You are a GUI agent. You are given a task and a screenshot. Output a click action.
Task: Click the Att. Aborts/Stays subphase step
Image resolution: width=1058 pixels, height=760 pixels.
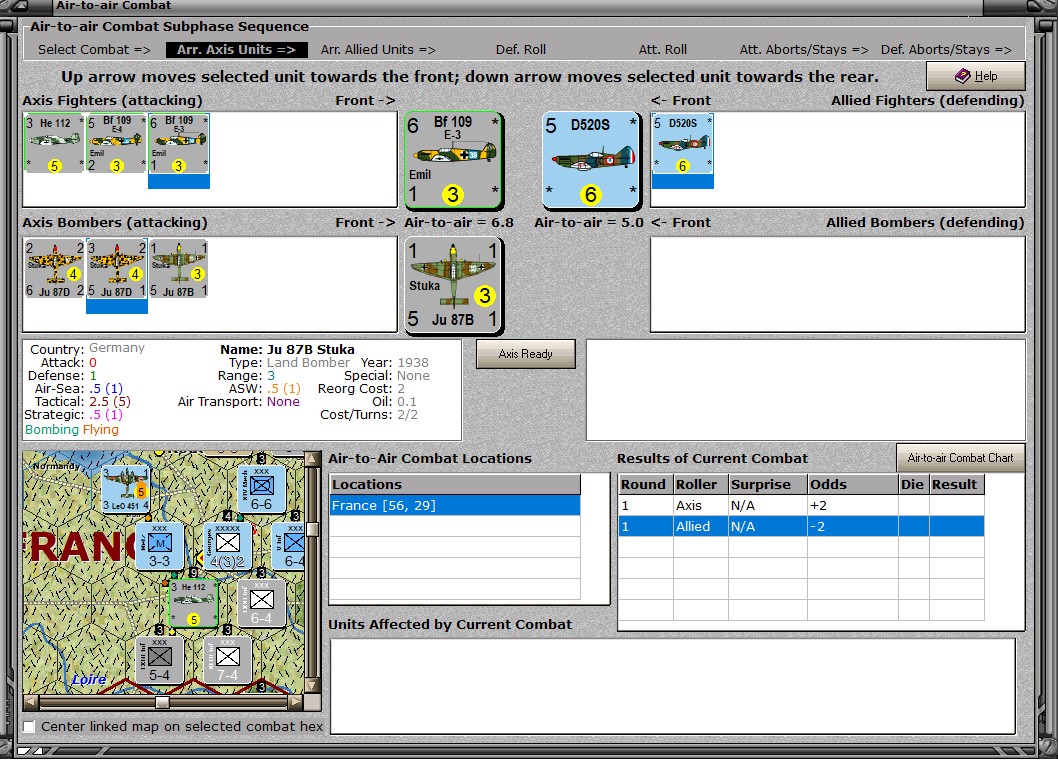click(x=804, y=50)
